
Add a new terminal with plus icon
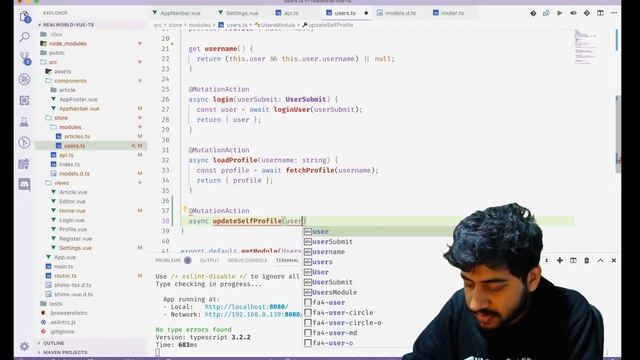[560, 260]
